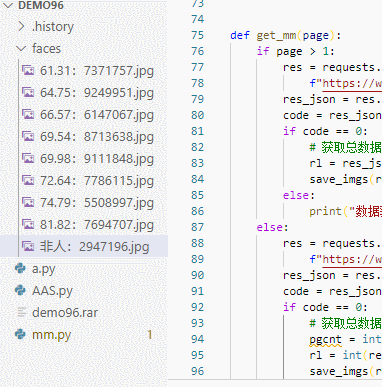Click the underlined pgcnt variable on line 94
This screenshot has width=382, height=387.
[325, 340]
